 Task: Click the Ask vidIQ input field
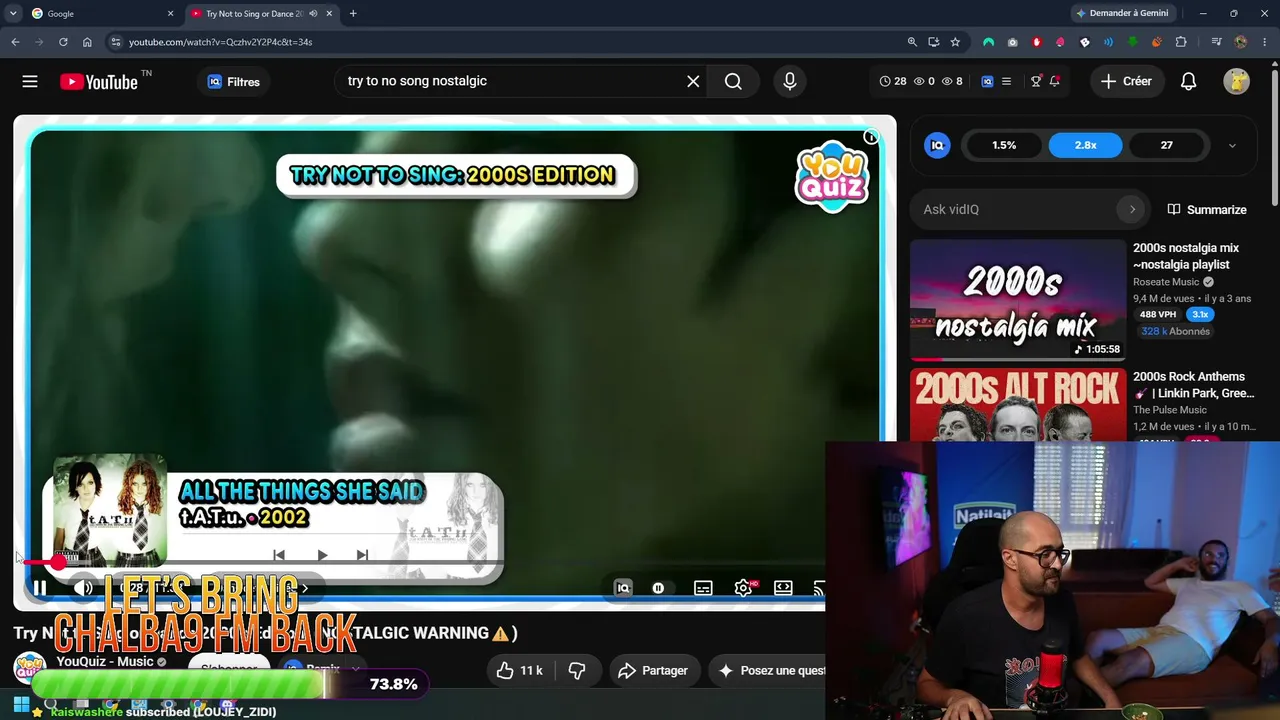[1016, 209]
